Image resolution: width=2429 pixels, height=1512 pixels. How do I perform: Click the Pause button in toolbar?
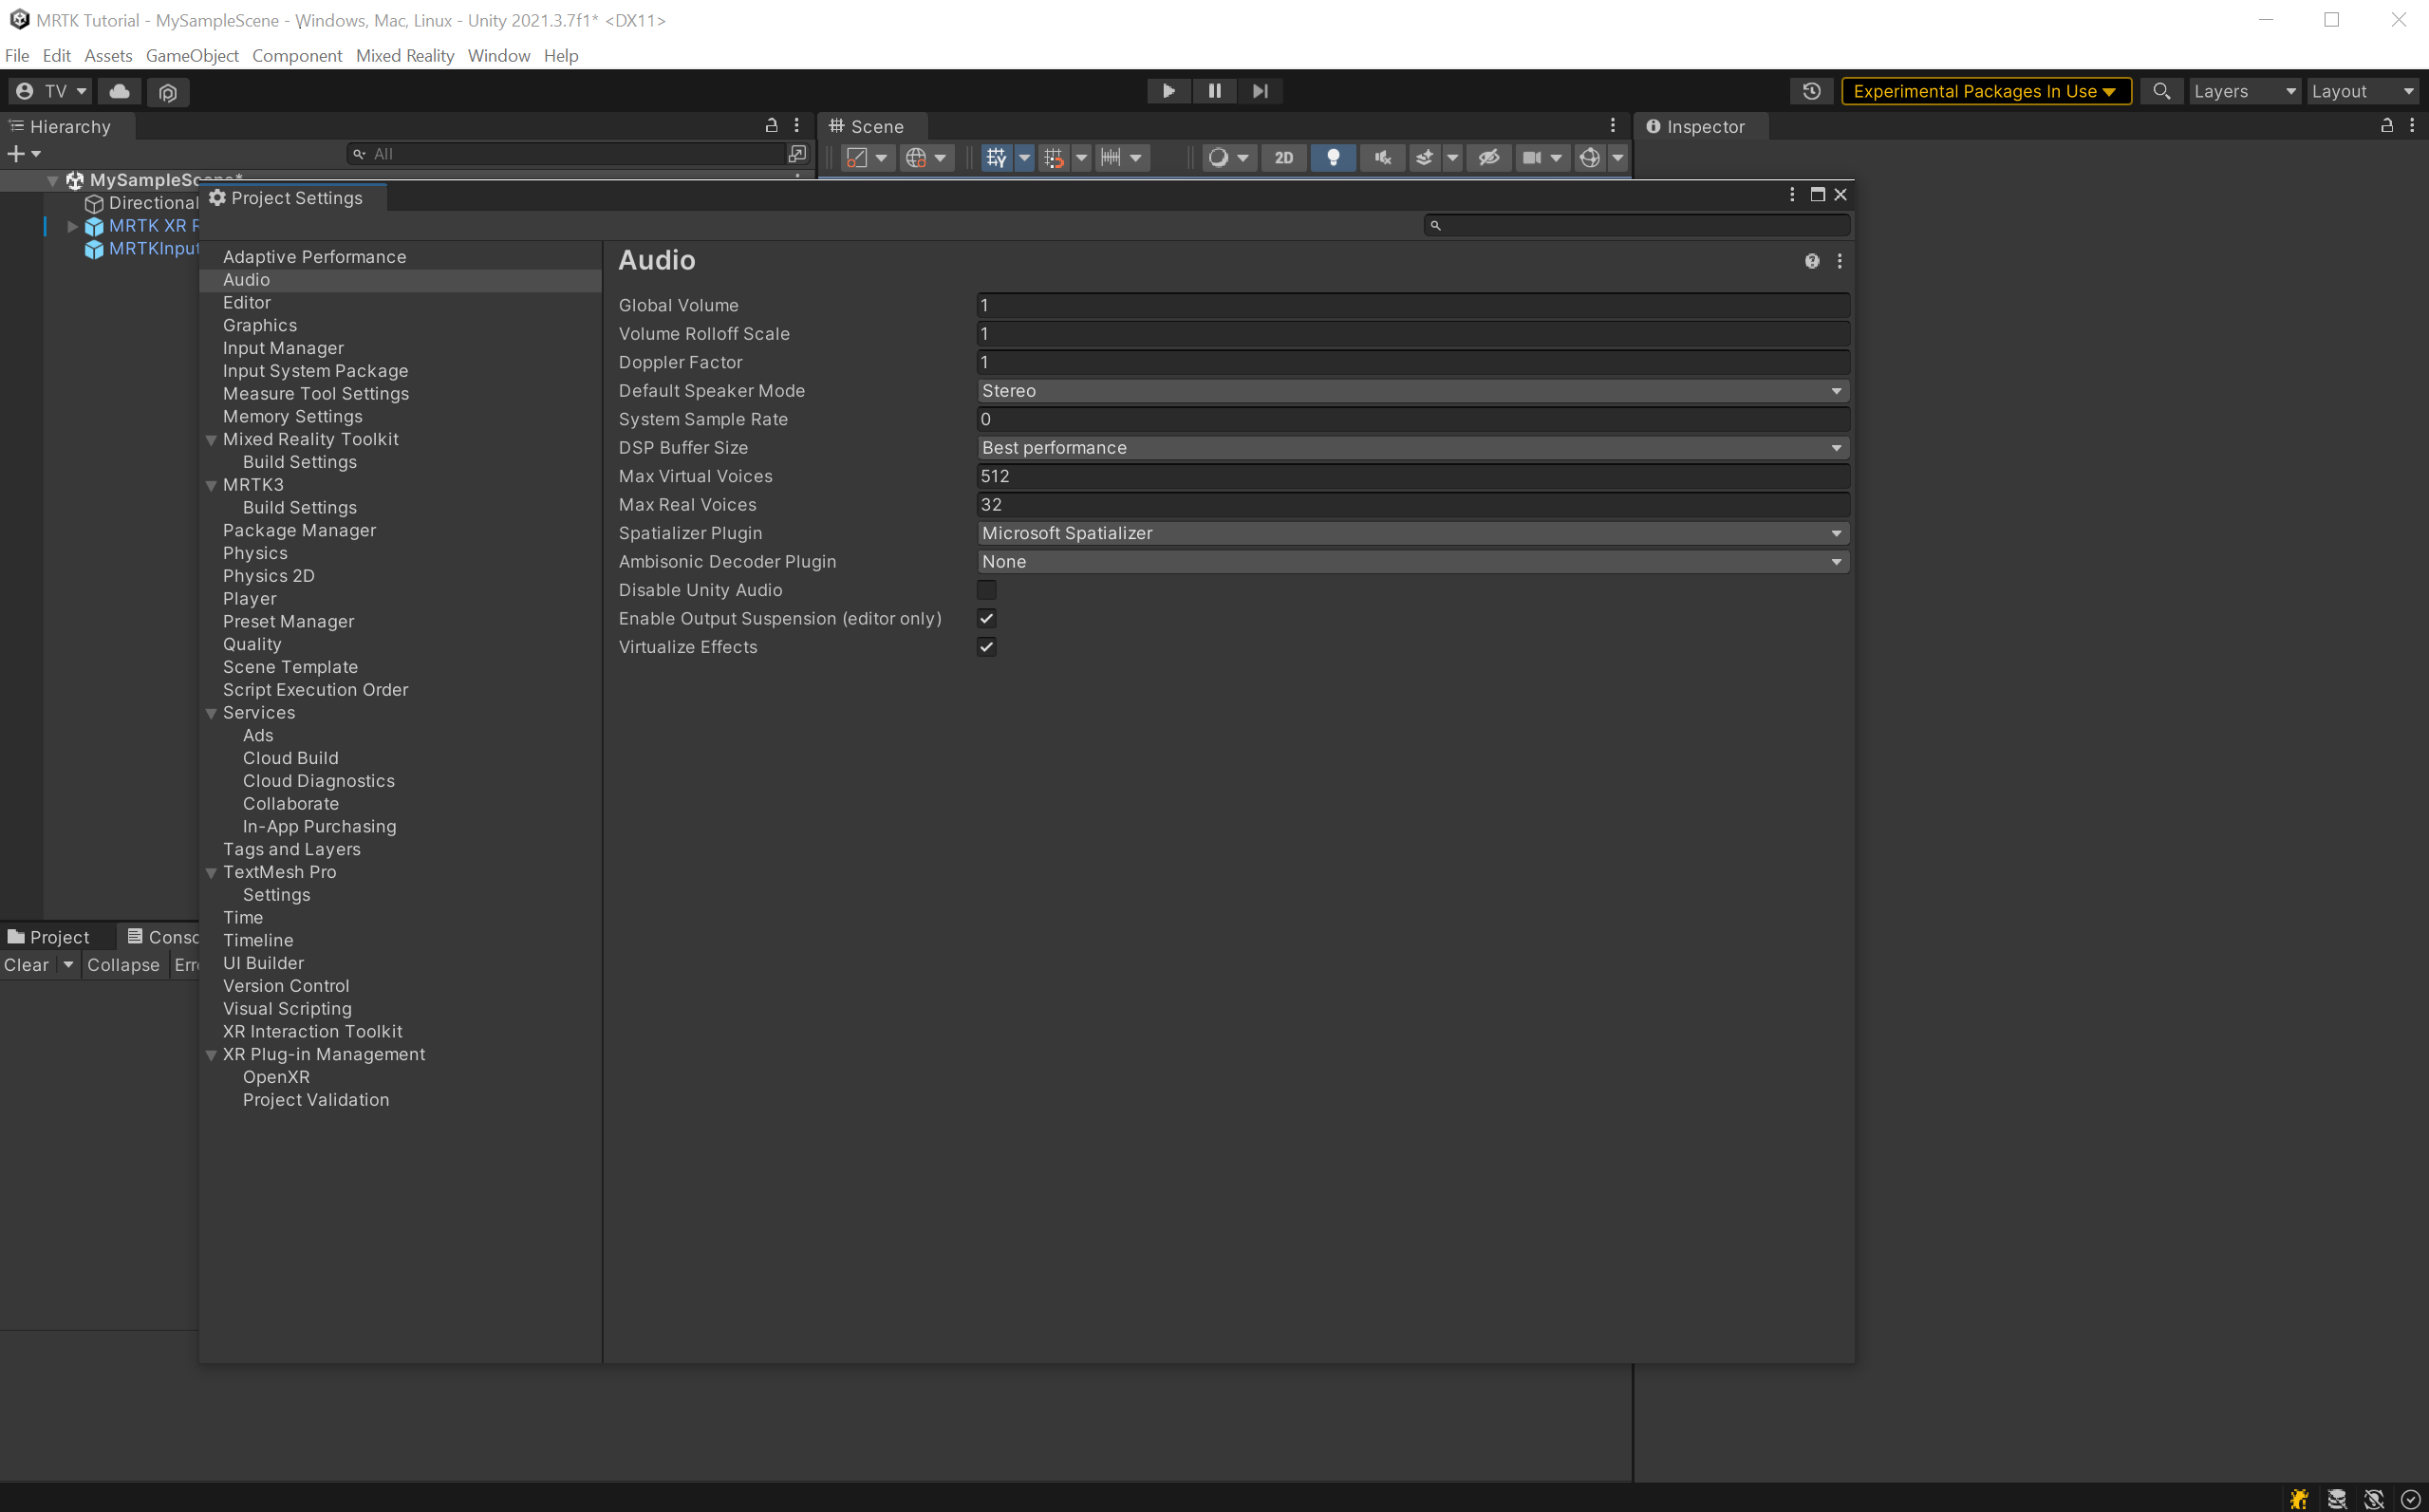tap(1214, 91)
